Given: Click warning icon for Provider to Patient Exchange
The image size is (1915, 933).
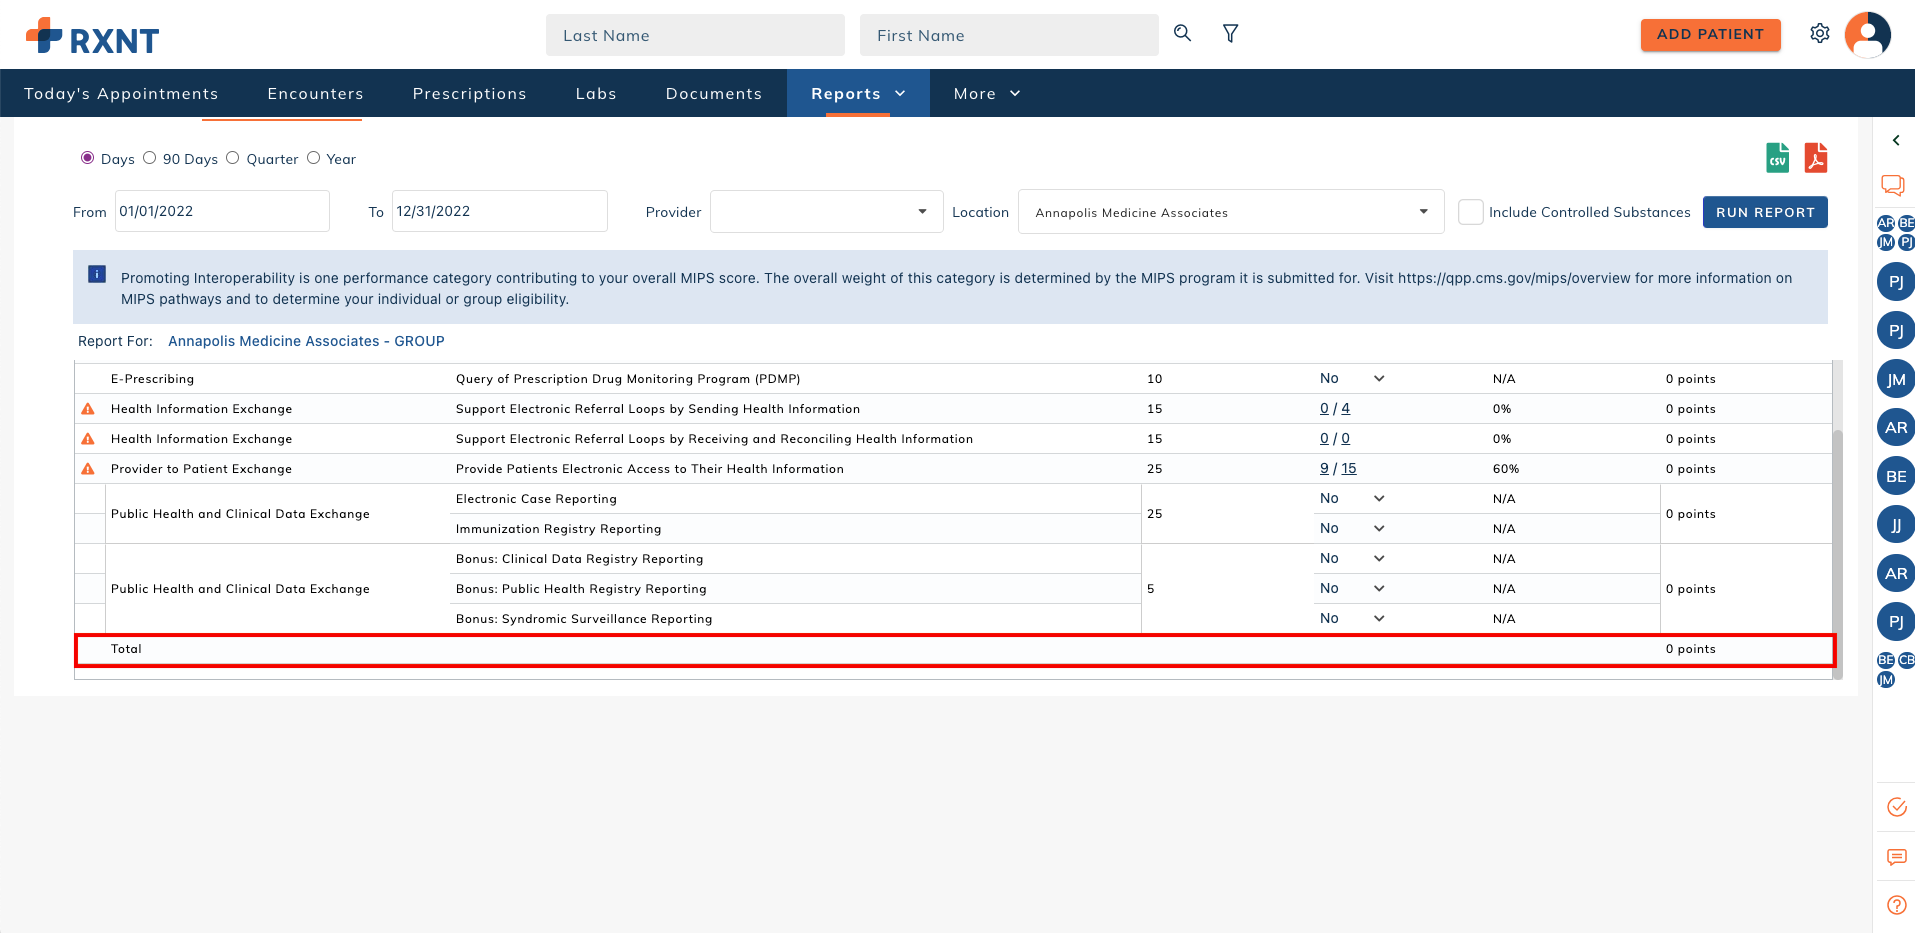Looking at the screenshot, I should [x=88, y=469].
